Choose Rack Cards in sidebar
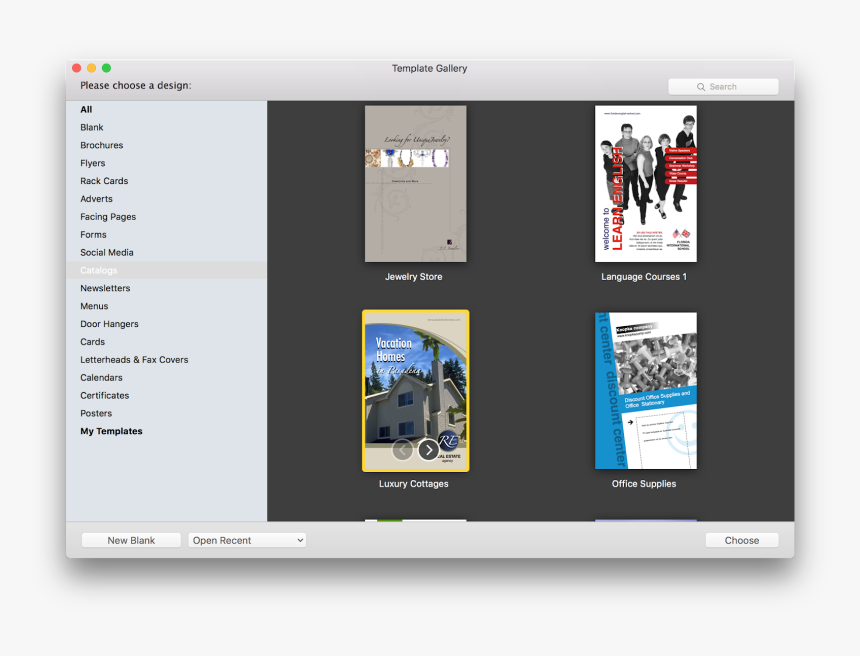This screenshot has height=656, width=860. (x=104, y=181)
